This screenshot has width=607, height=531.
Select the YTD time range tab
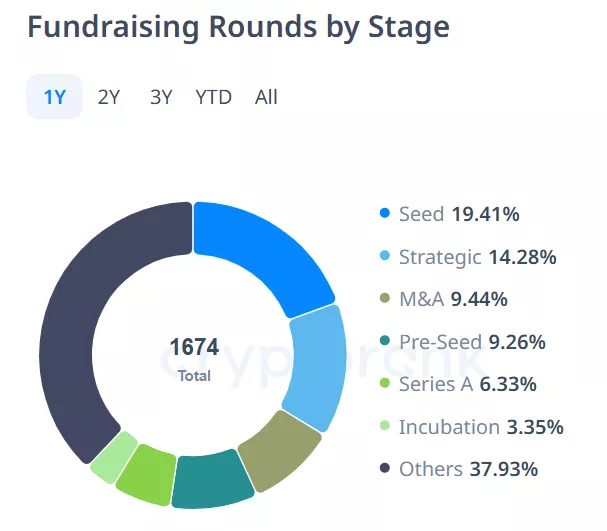pyautogui.click(x=213, y=97)
